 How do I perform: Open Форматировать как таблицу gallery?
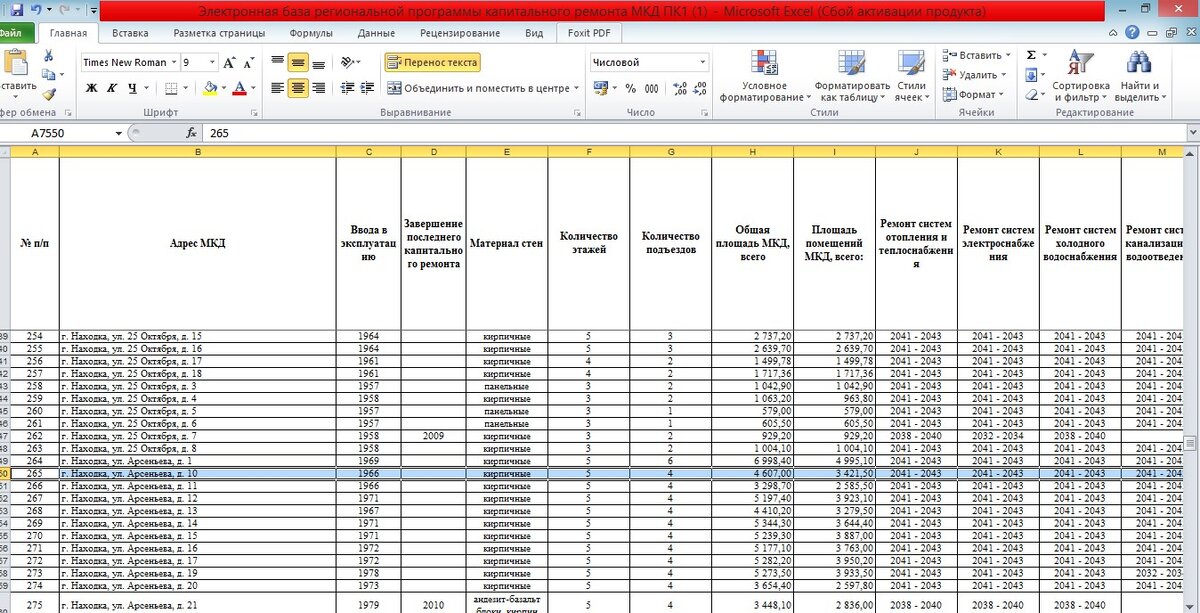852,75
